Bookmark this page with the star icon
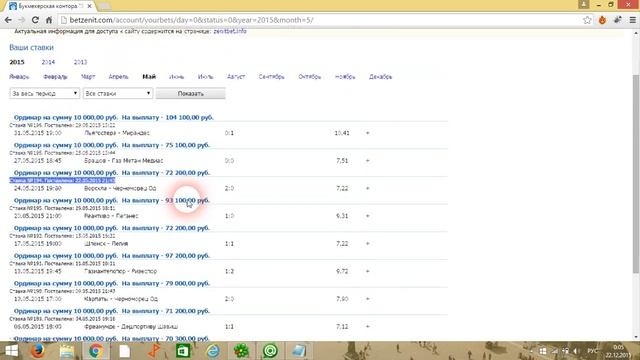This screenshot has height=360, width=640. click(x=587, y=20)
